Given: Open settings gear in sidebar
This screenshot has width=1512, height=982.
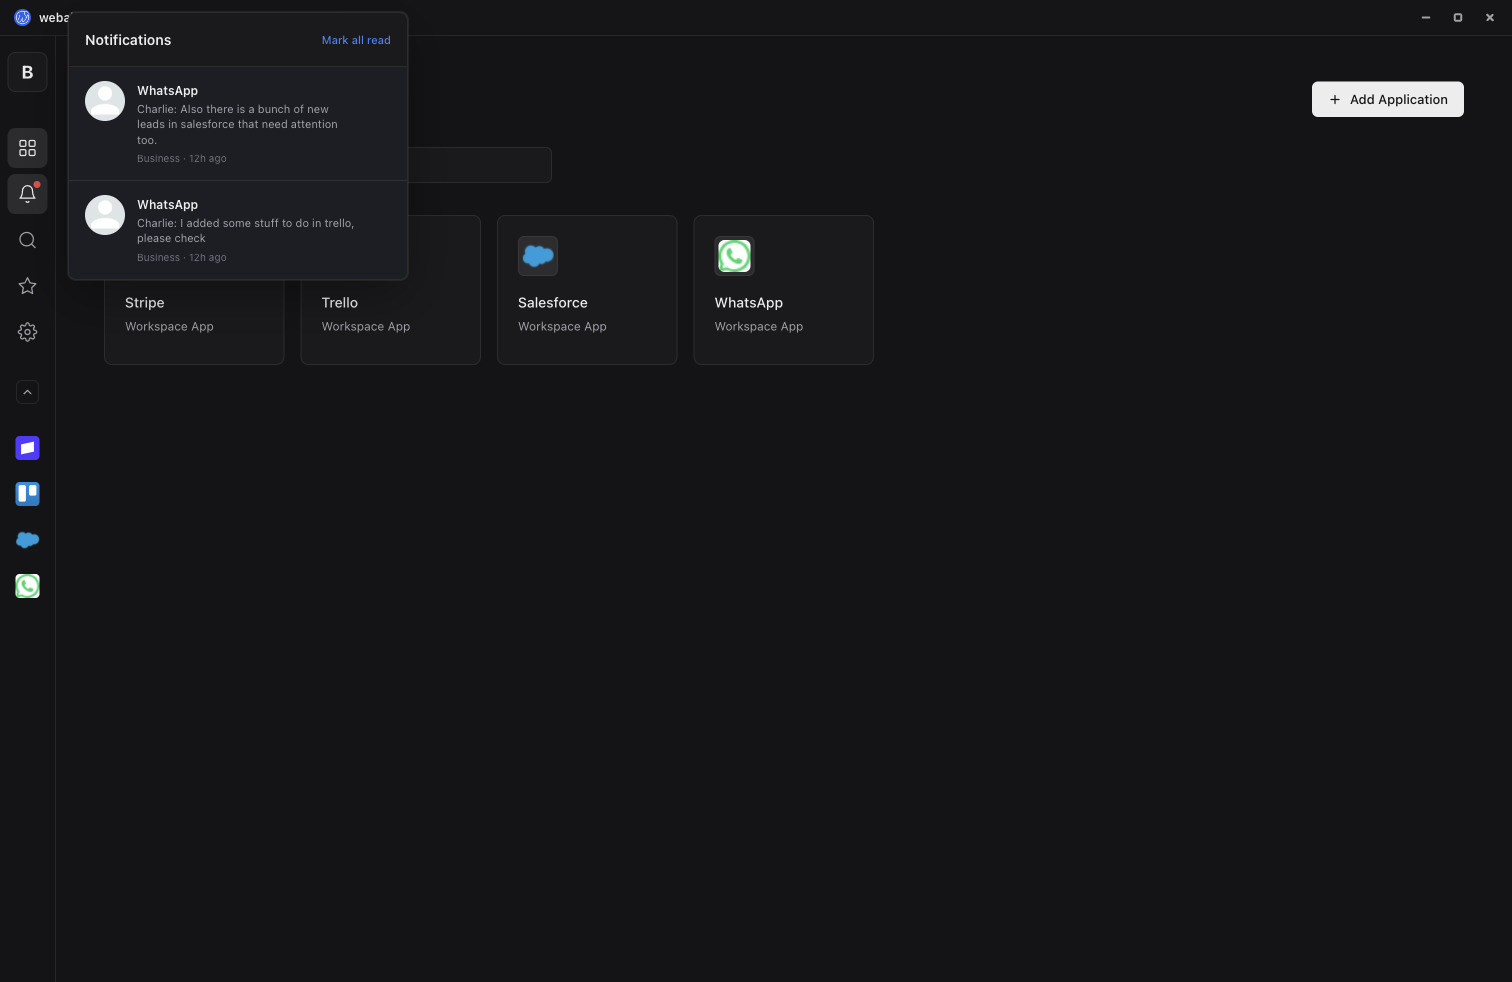Looking at the screenshot, I should point(27,332).
